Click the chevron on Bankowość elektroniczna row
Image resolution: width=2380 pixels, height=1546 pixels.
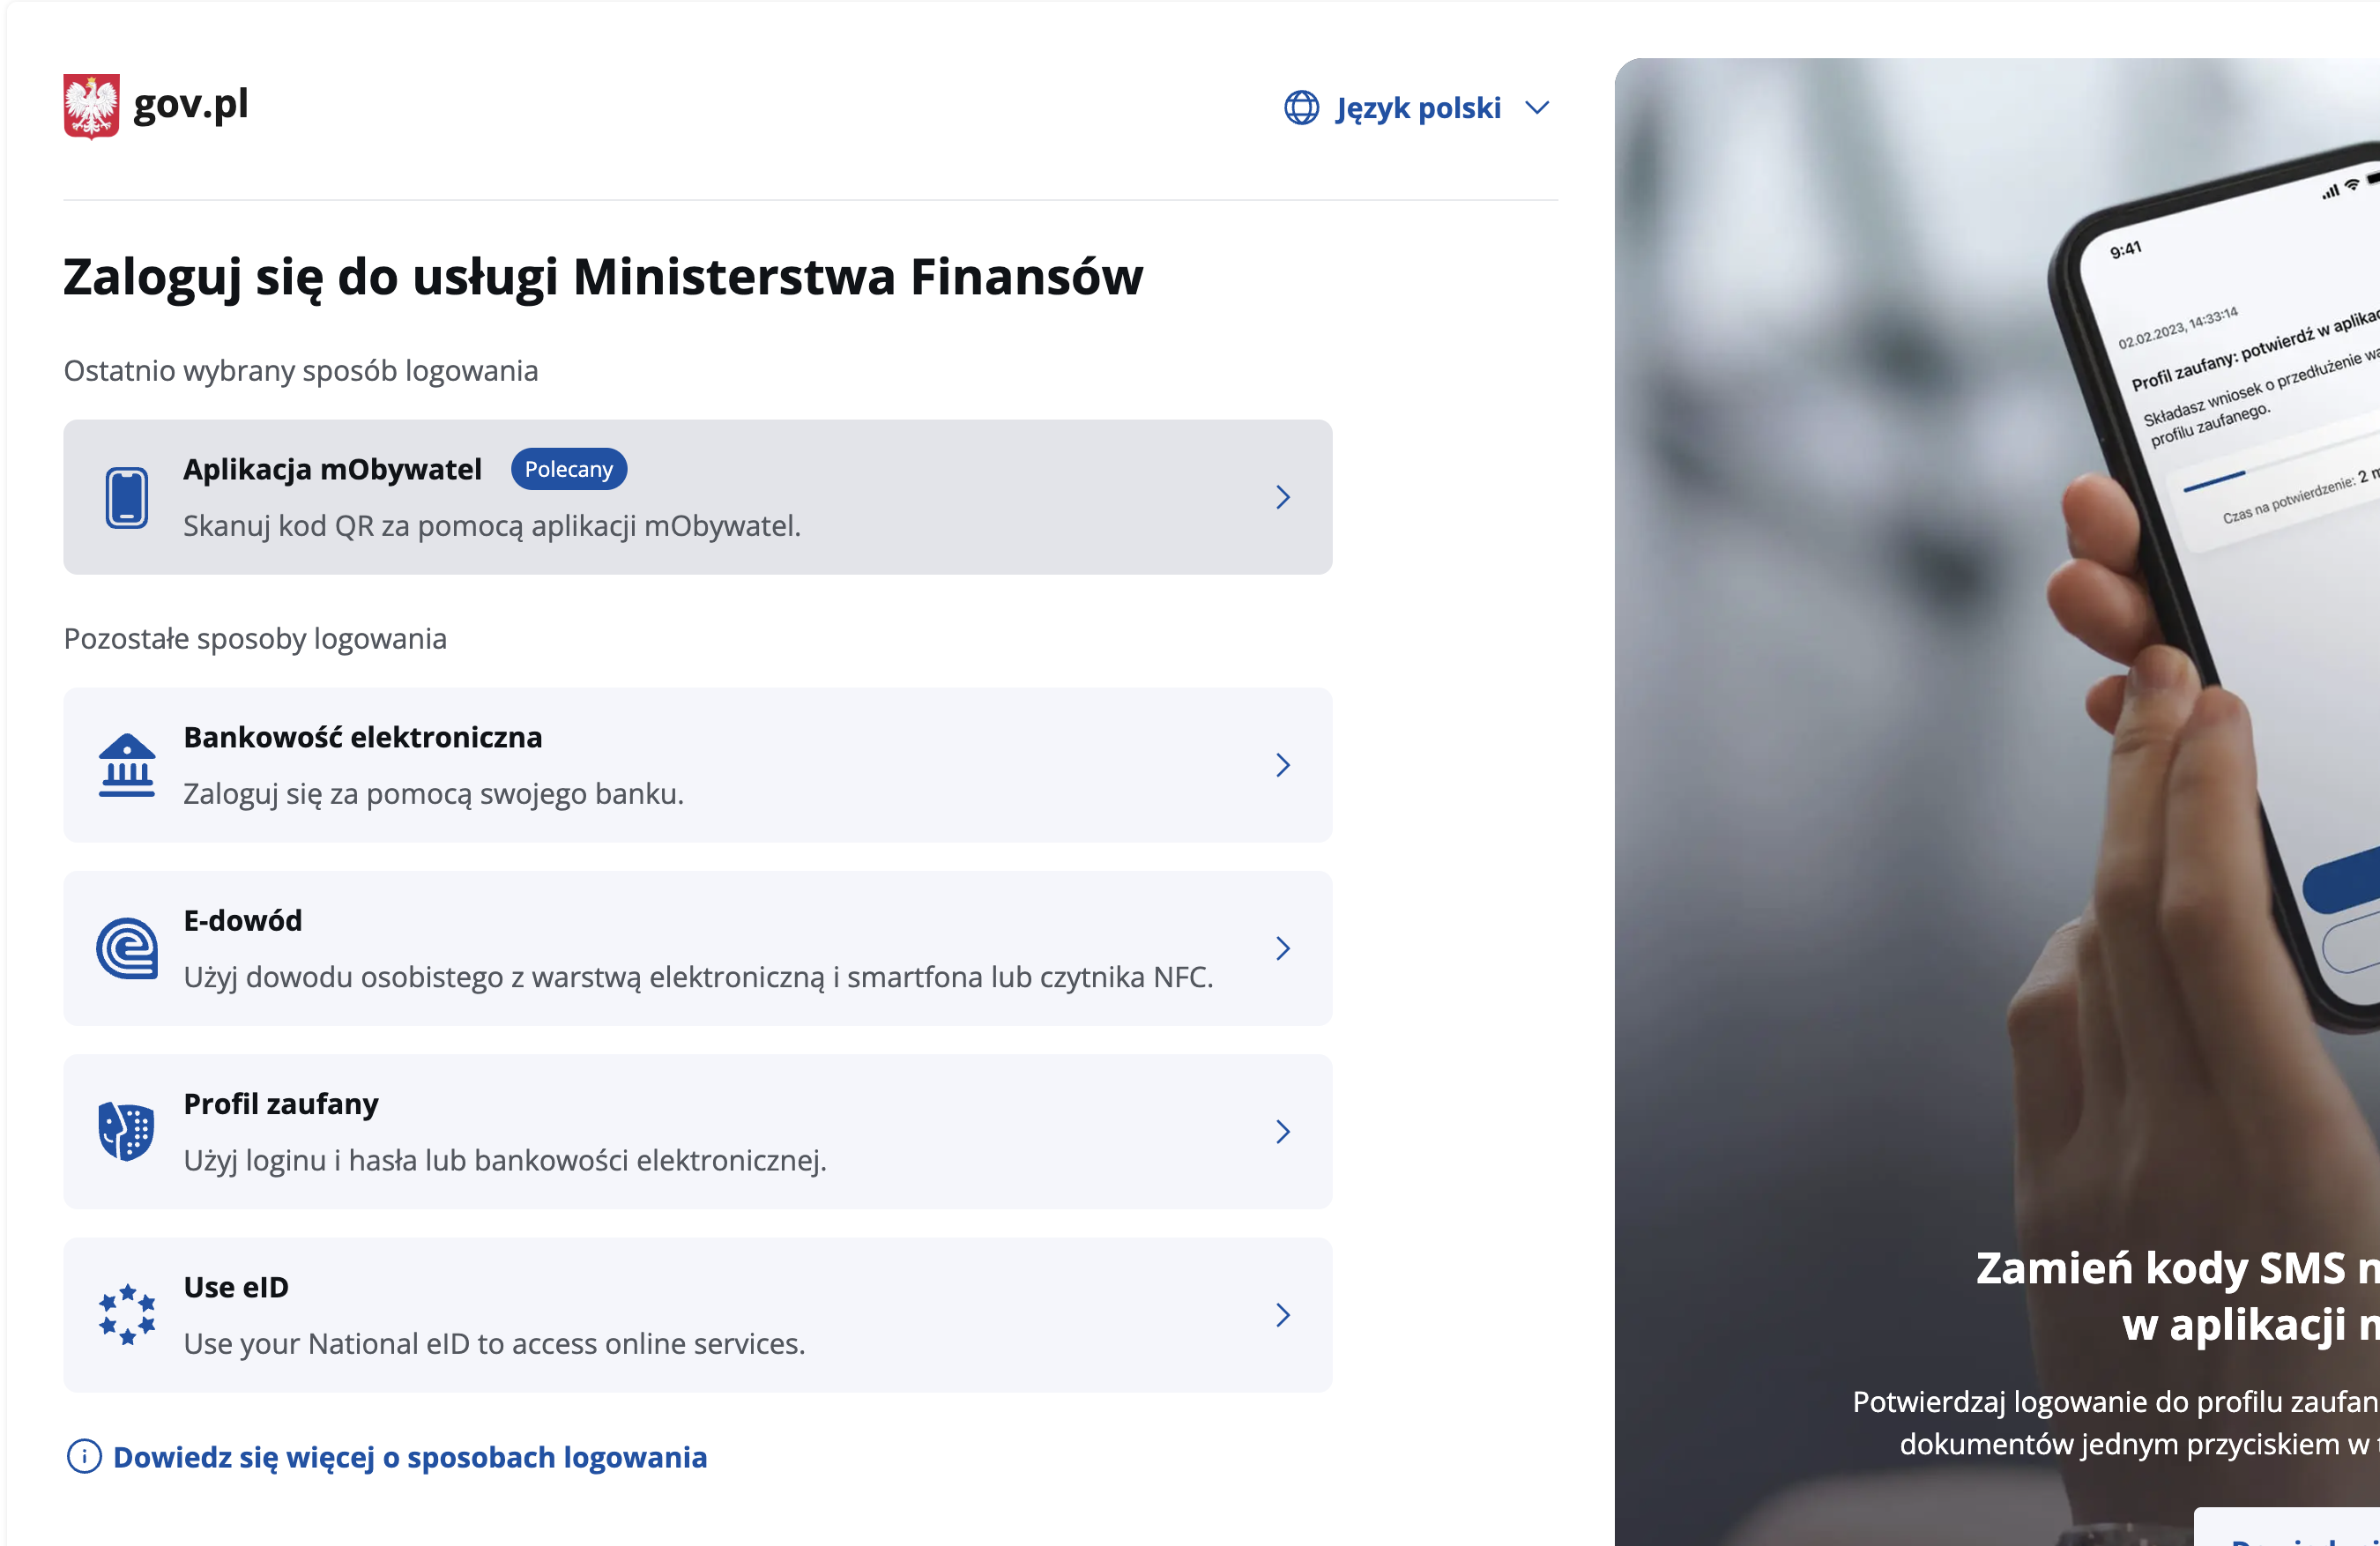click(x=1283, y=765)
